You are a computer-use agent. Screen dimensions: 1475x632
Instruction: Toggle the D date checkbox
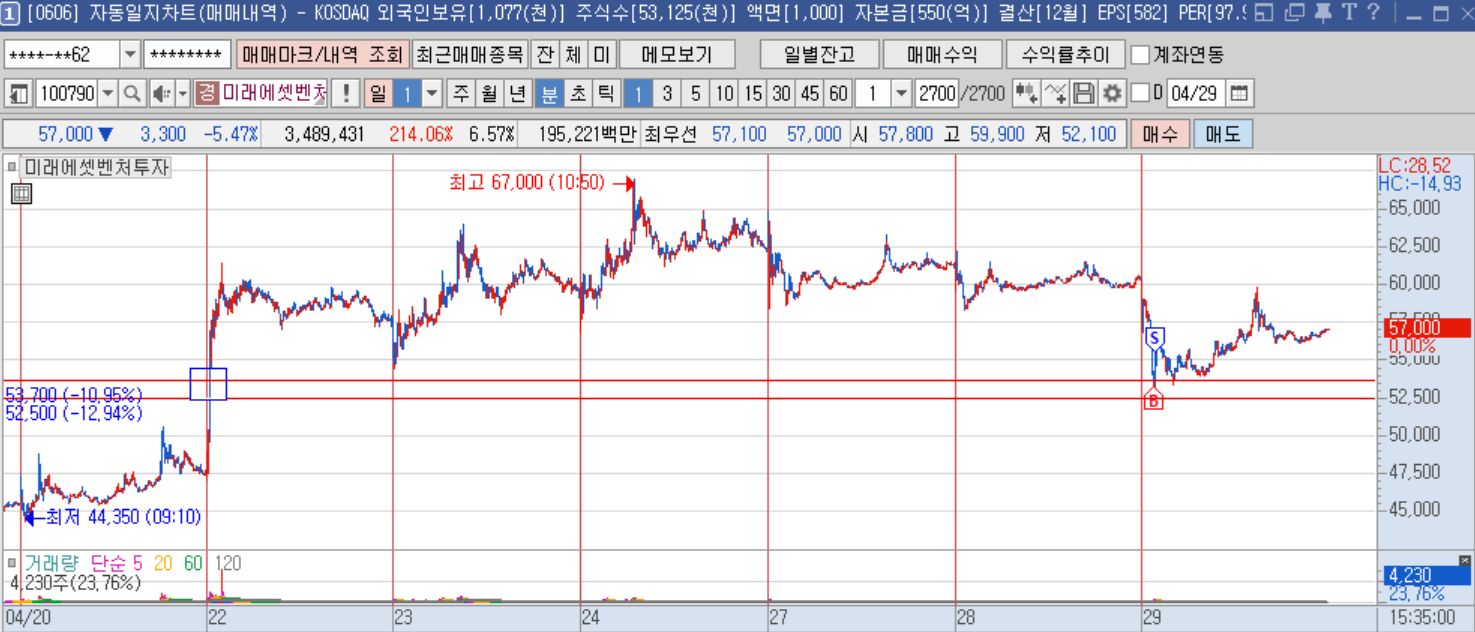[x=1140, y=94]
